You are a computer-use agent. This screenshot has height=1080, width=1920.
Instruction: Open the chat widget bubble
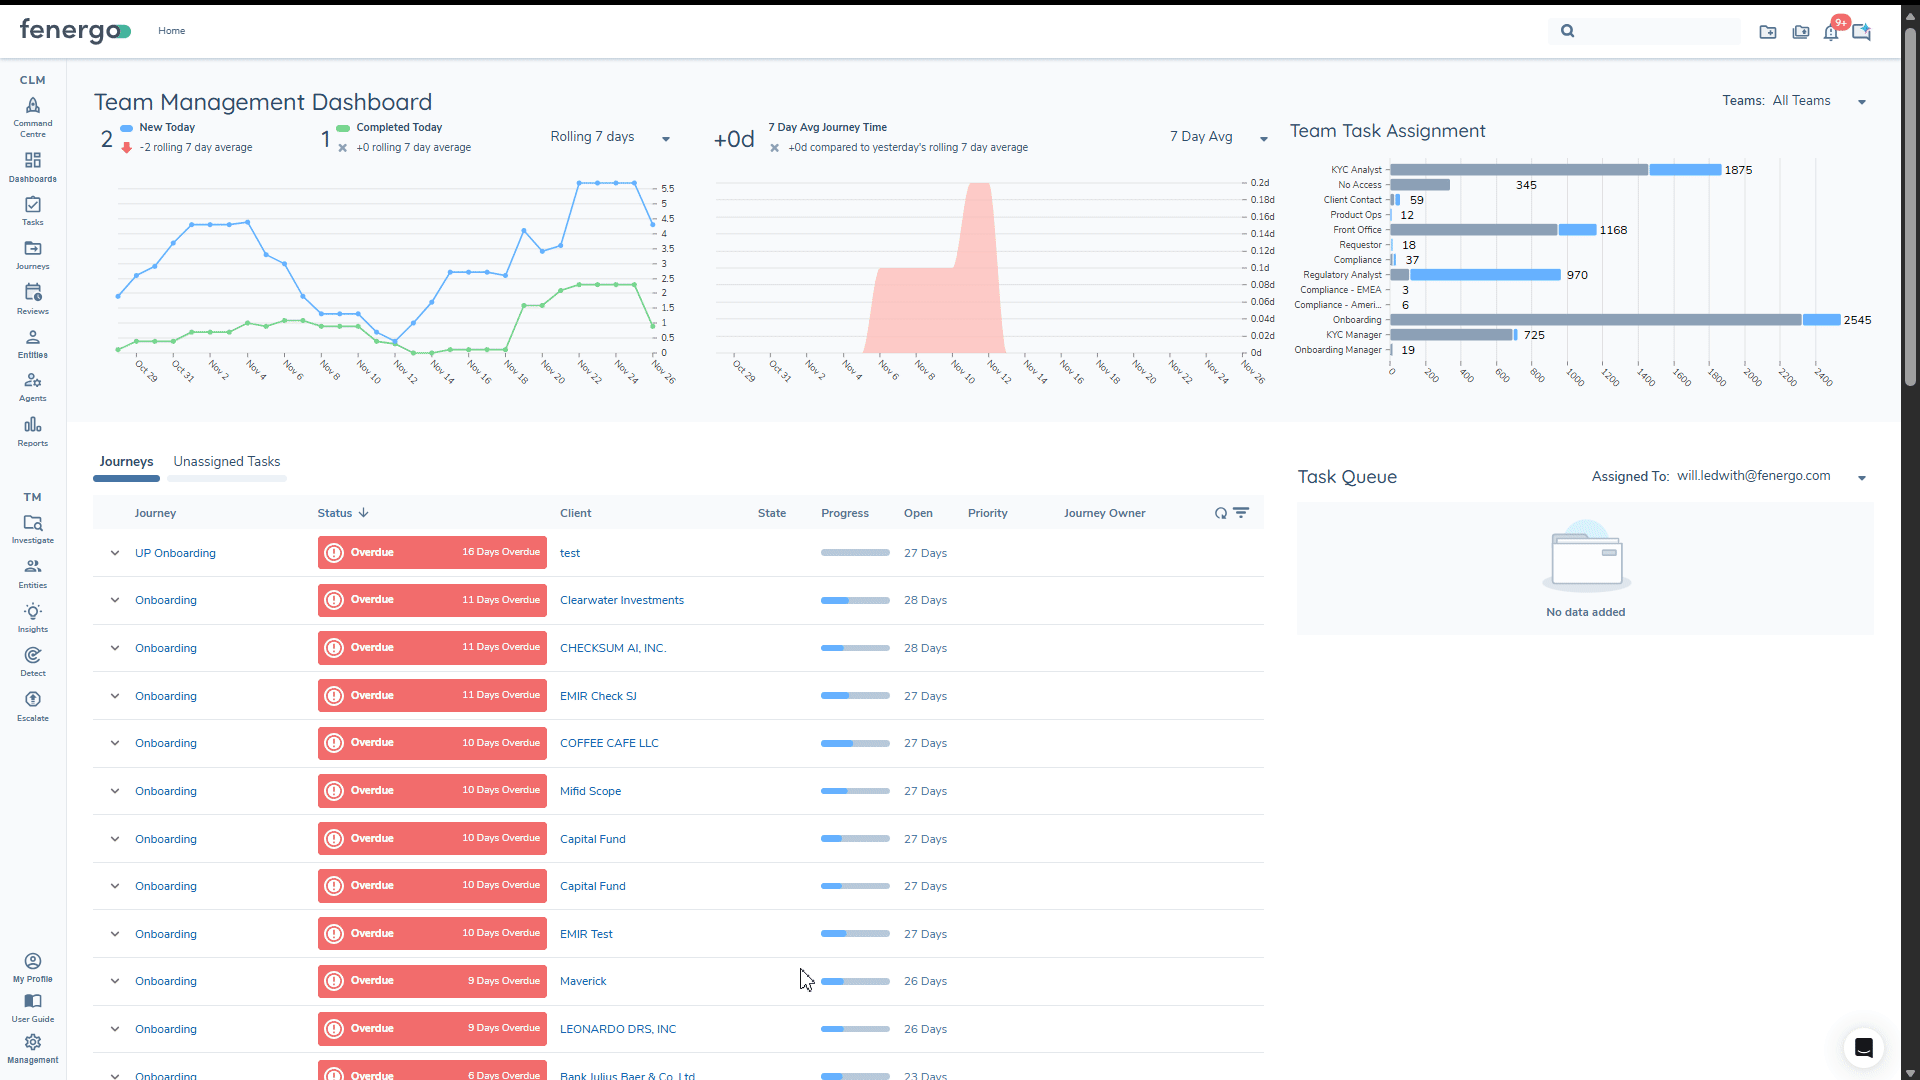coord(1863,1047)
